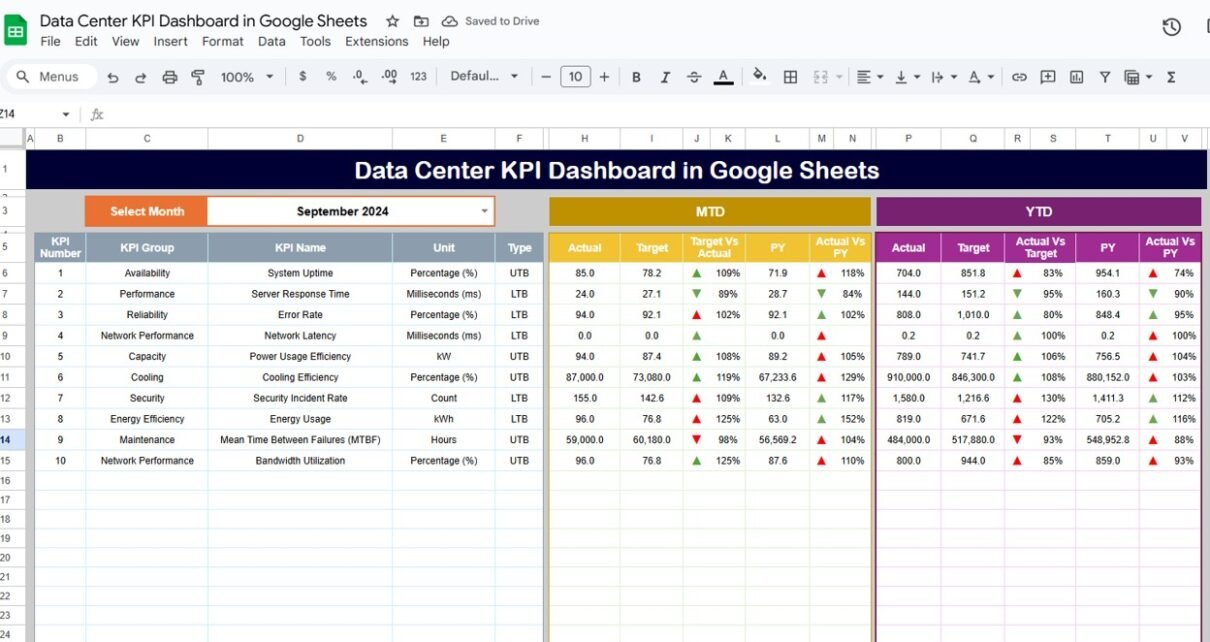Insert a link using the link icon
The image size is (1210, 642).
[1019, 77]
